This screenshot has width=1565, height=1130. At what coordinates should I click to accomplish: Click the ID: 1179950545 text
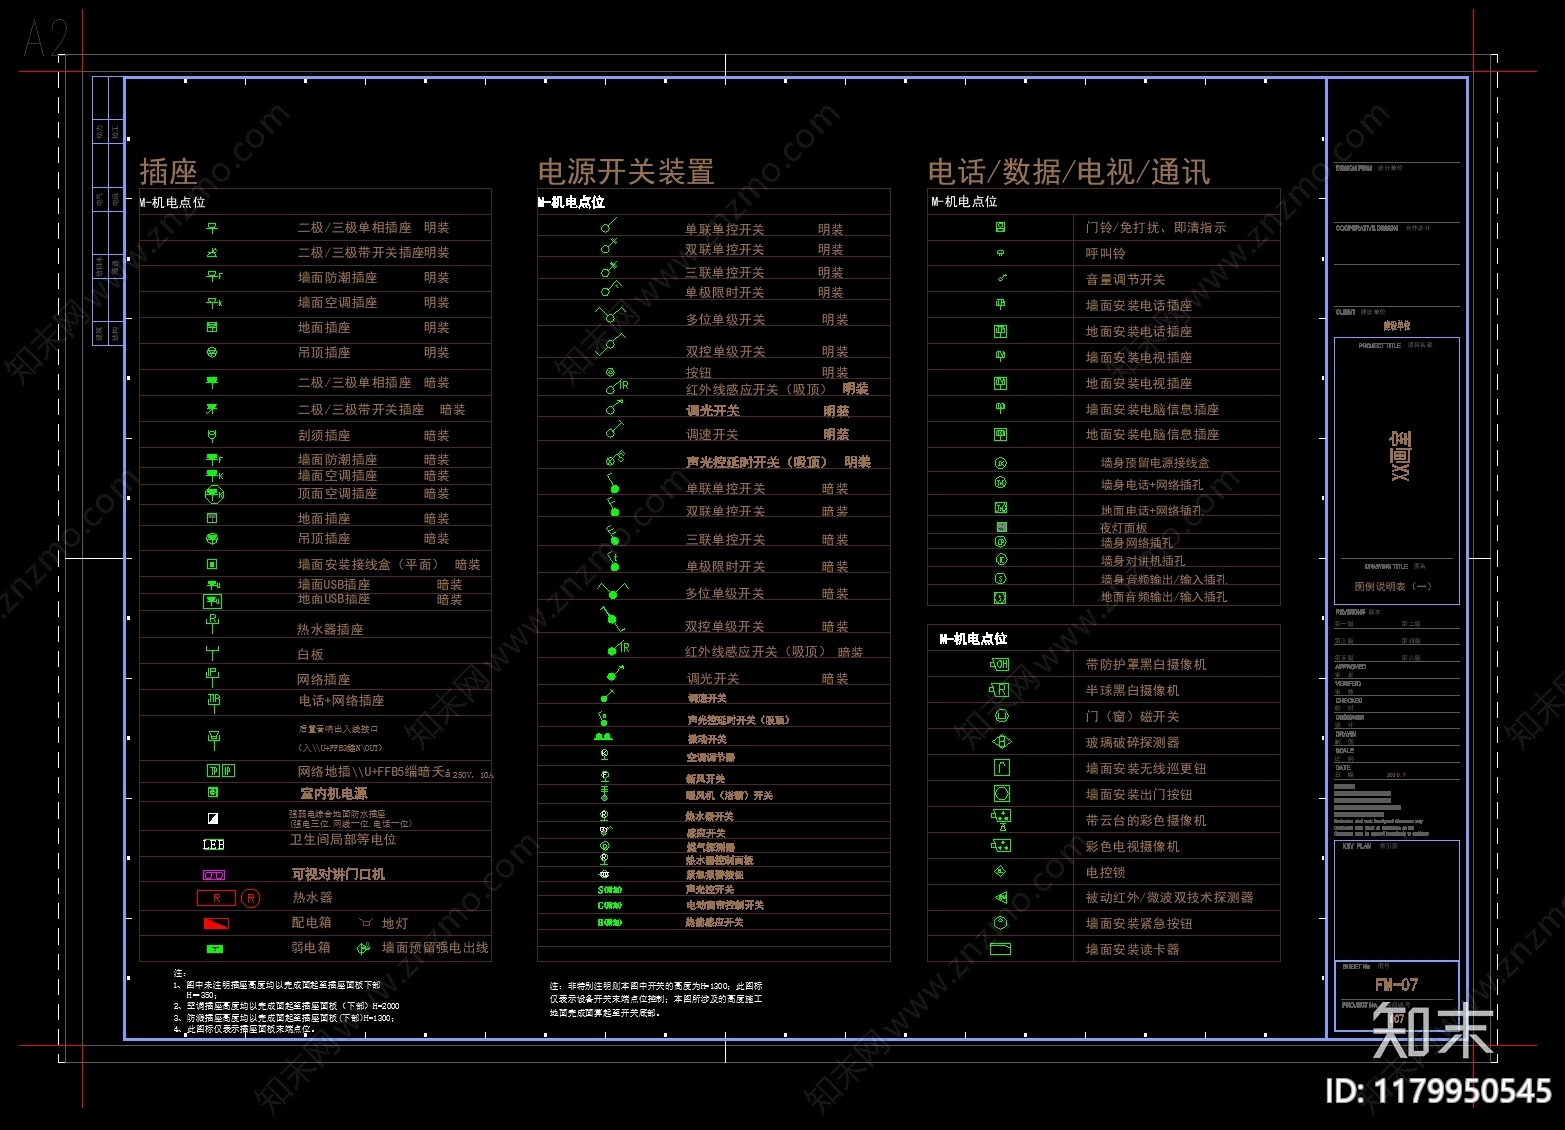(1438, 1090)
